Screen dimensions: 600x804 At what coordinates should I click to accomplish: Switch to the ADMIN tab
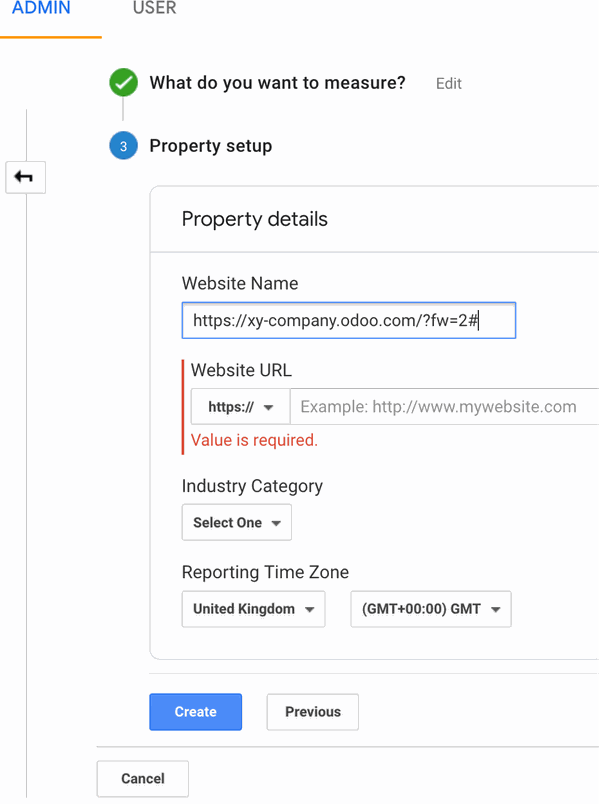41,9
